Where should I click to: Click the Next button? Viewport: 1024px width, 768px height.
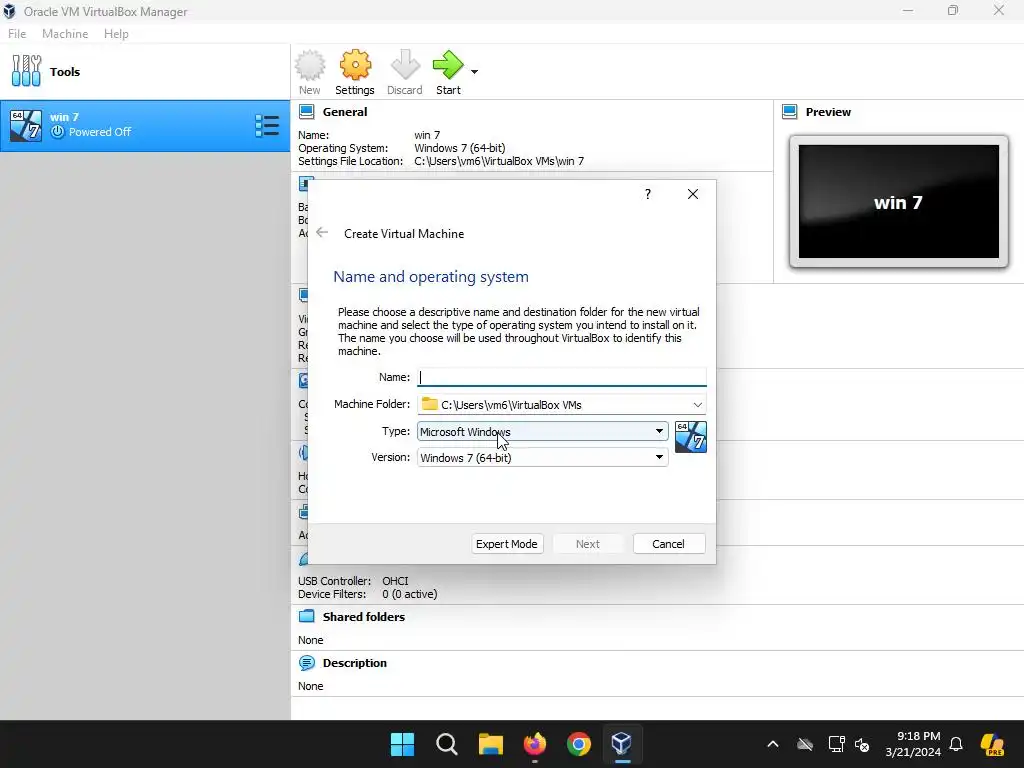click(588, 543)
